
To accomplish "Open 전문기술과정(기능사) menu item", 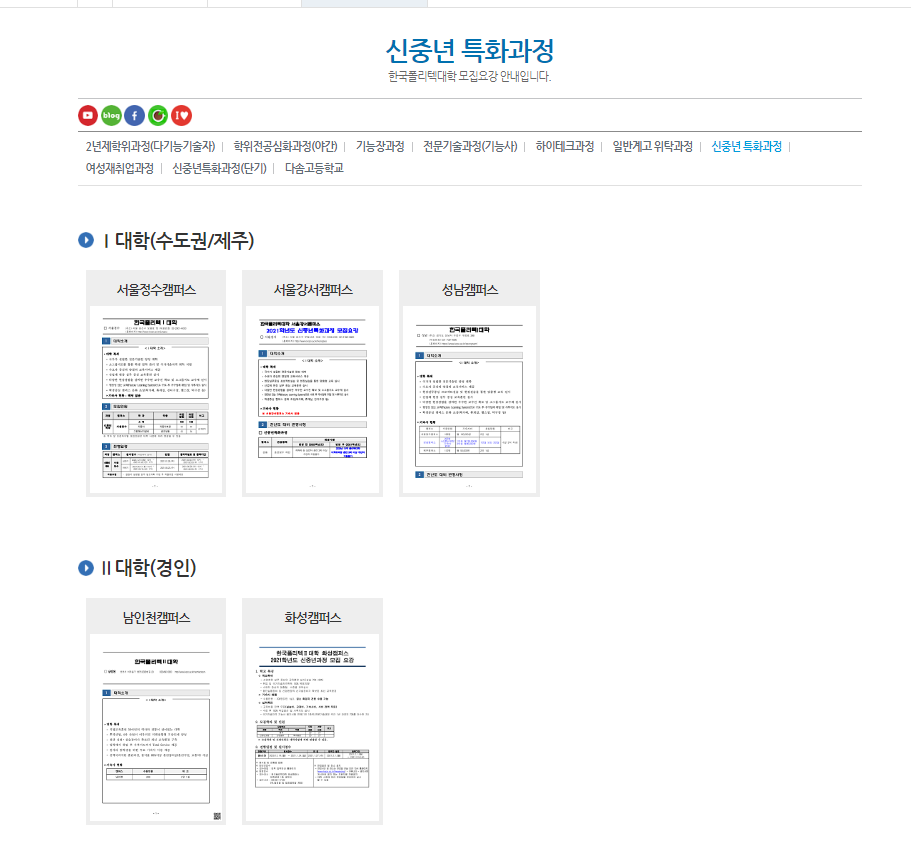I will tap(470, 146).
